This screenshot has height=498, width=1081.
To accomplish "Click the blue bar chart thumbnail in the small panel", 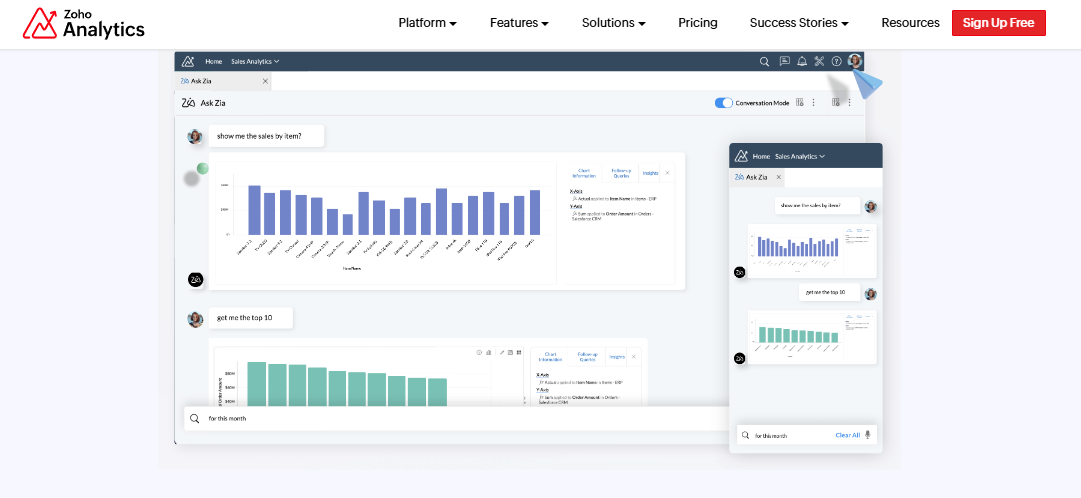I will [812, 251].
